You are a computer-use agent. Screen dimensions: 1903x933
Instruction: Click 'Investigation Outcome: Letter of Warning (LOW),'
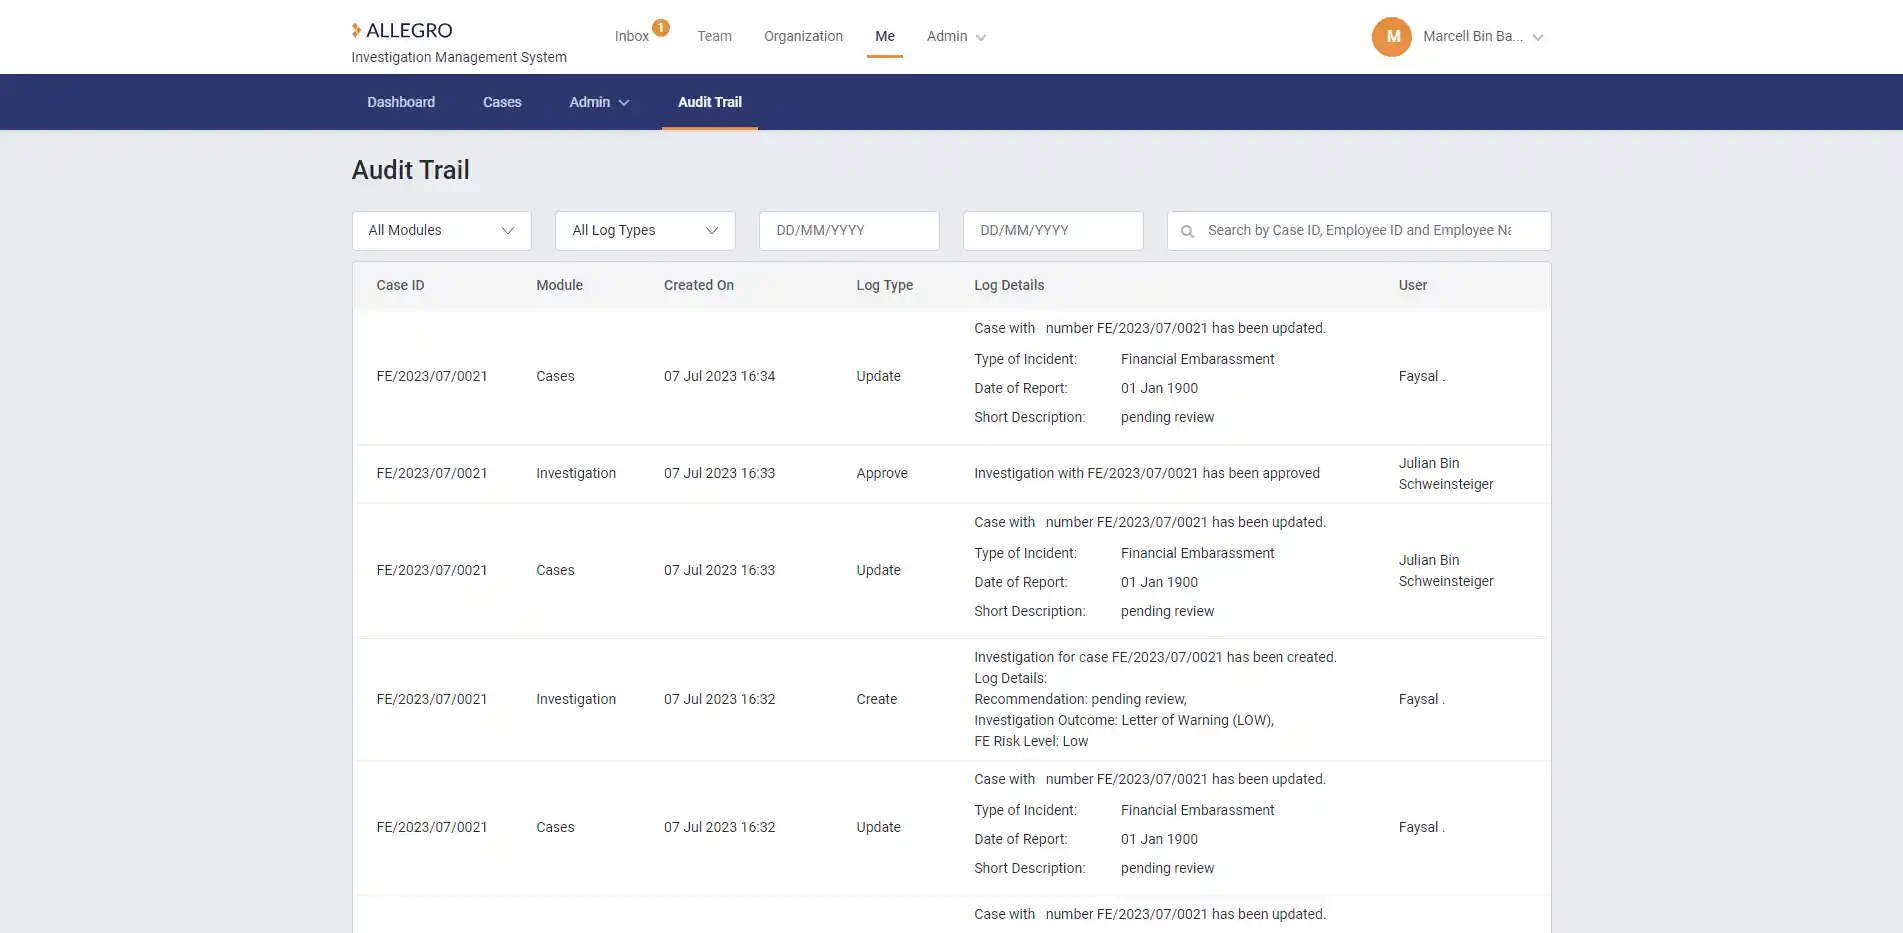coord(1124,720)
